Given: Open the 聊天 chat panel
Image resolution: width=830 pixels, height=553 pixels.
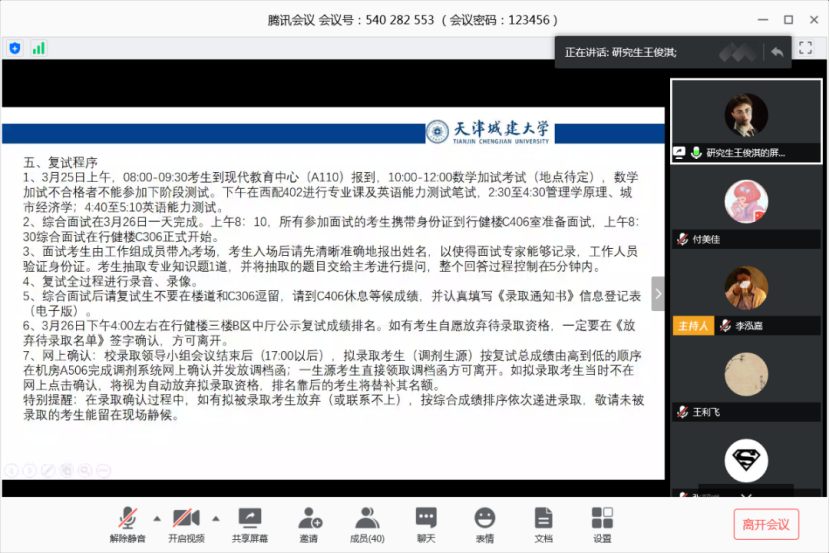Looking at the screenshot, I should pos(426,525).
